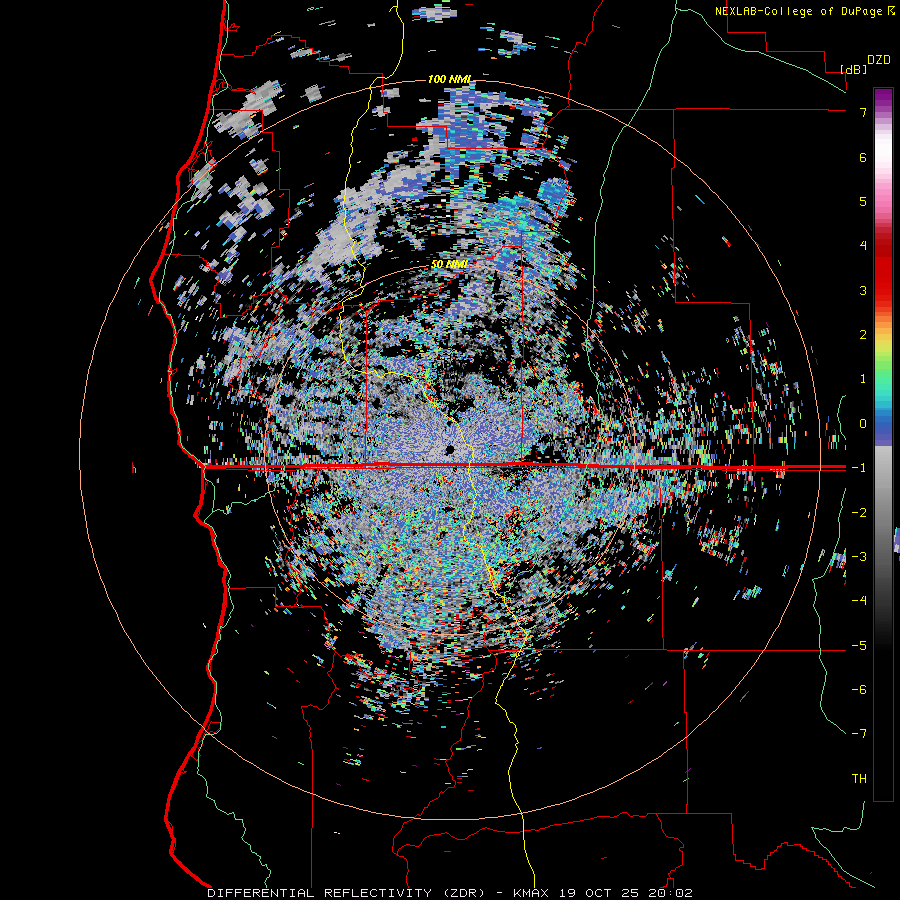Click the 0 dB color scale mark
Viewport: 900px width, 900px height.
click(x=863, y=424)
